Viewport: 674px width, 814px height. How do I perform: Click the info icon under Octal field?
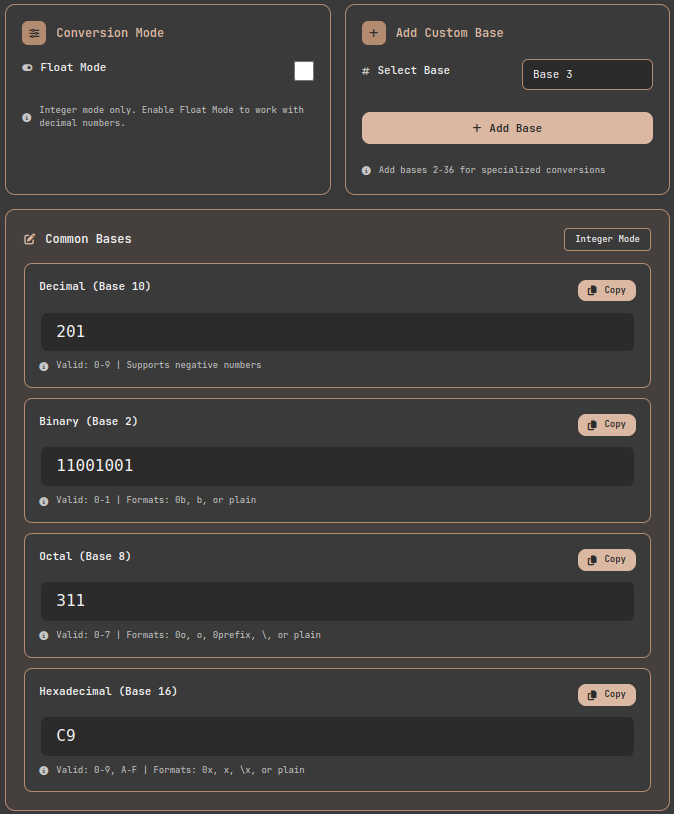[44, 635]
